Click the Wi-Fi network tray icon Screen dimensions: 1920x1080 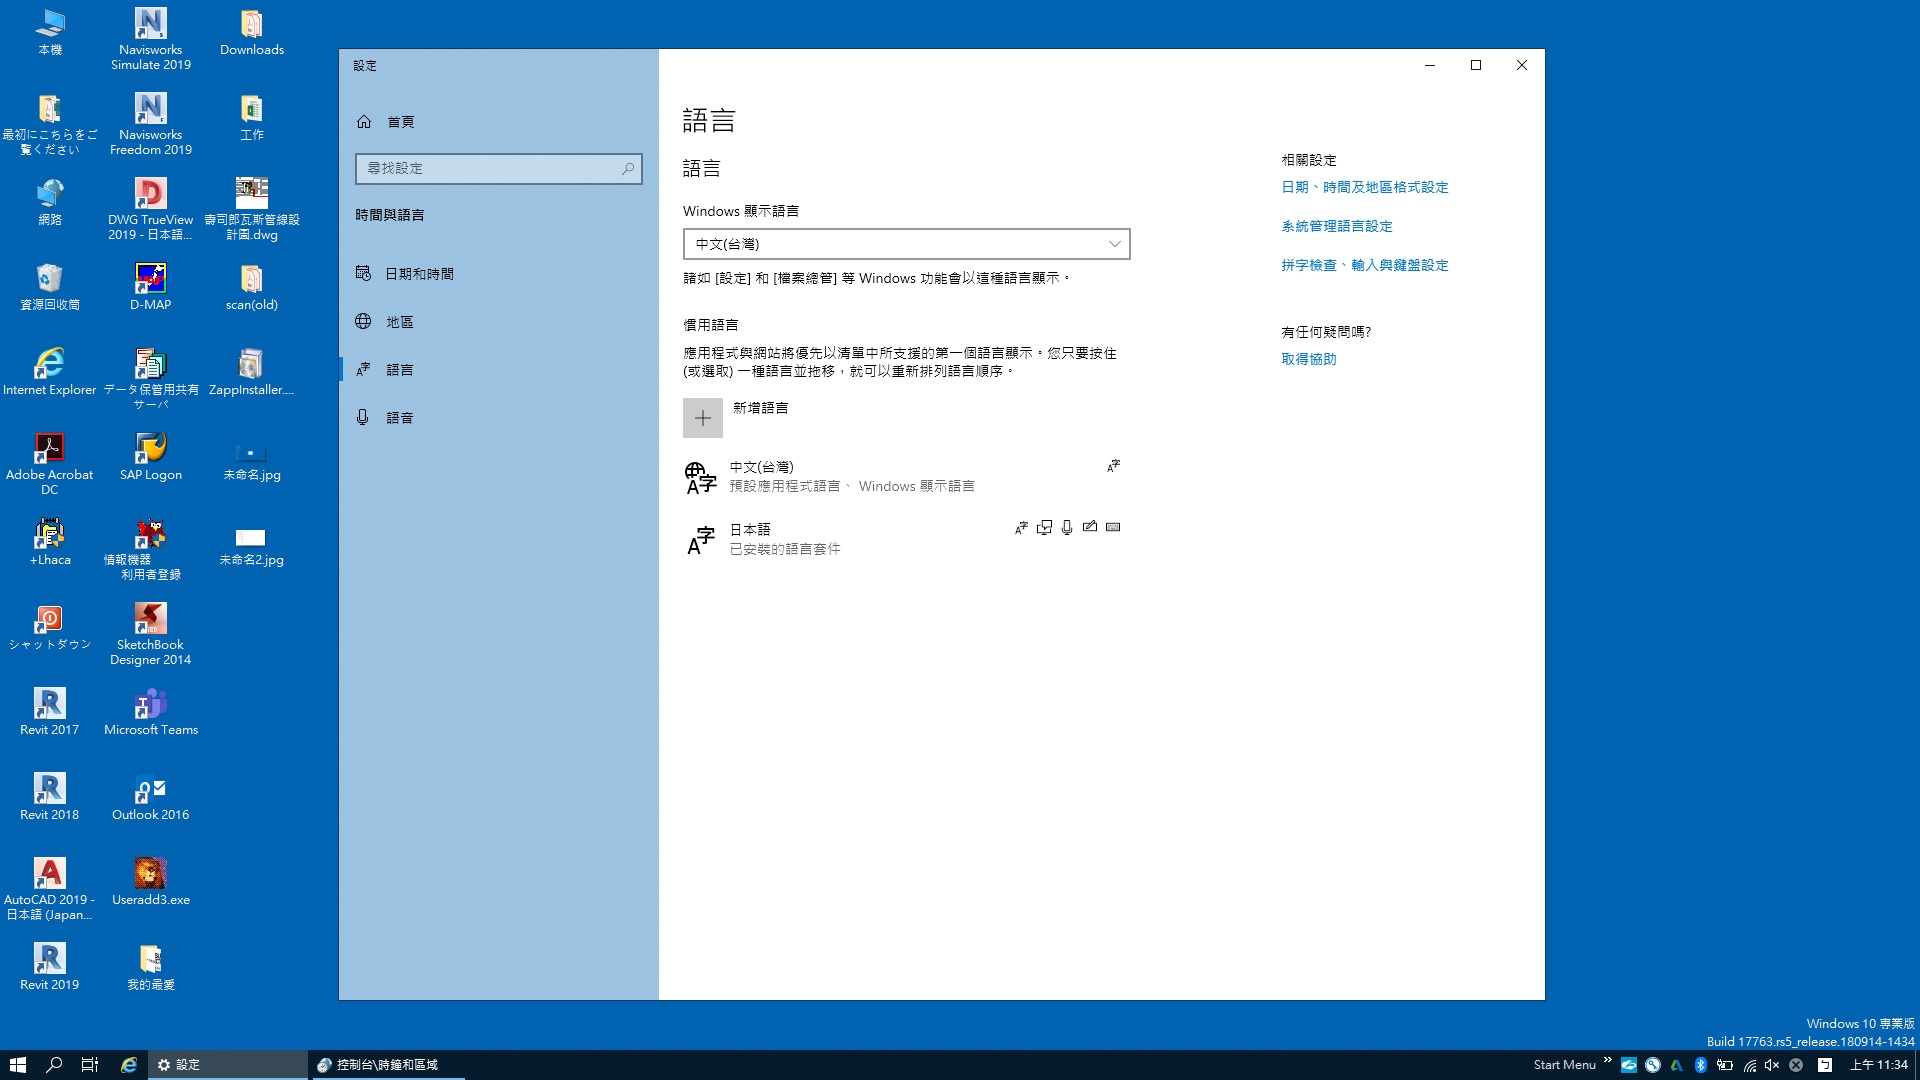click(1749, 1065)
